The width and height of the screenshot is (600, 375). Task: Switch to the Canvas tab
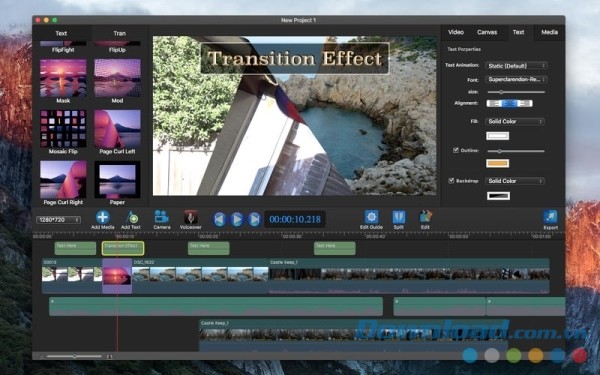487,33
